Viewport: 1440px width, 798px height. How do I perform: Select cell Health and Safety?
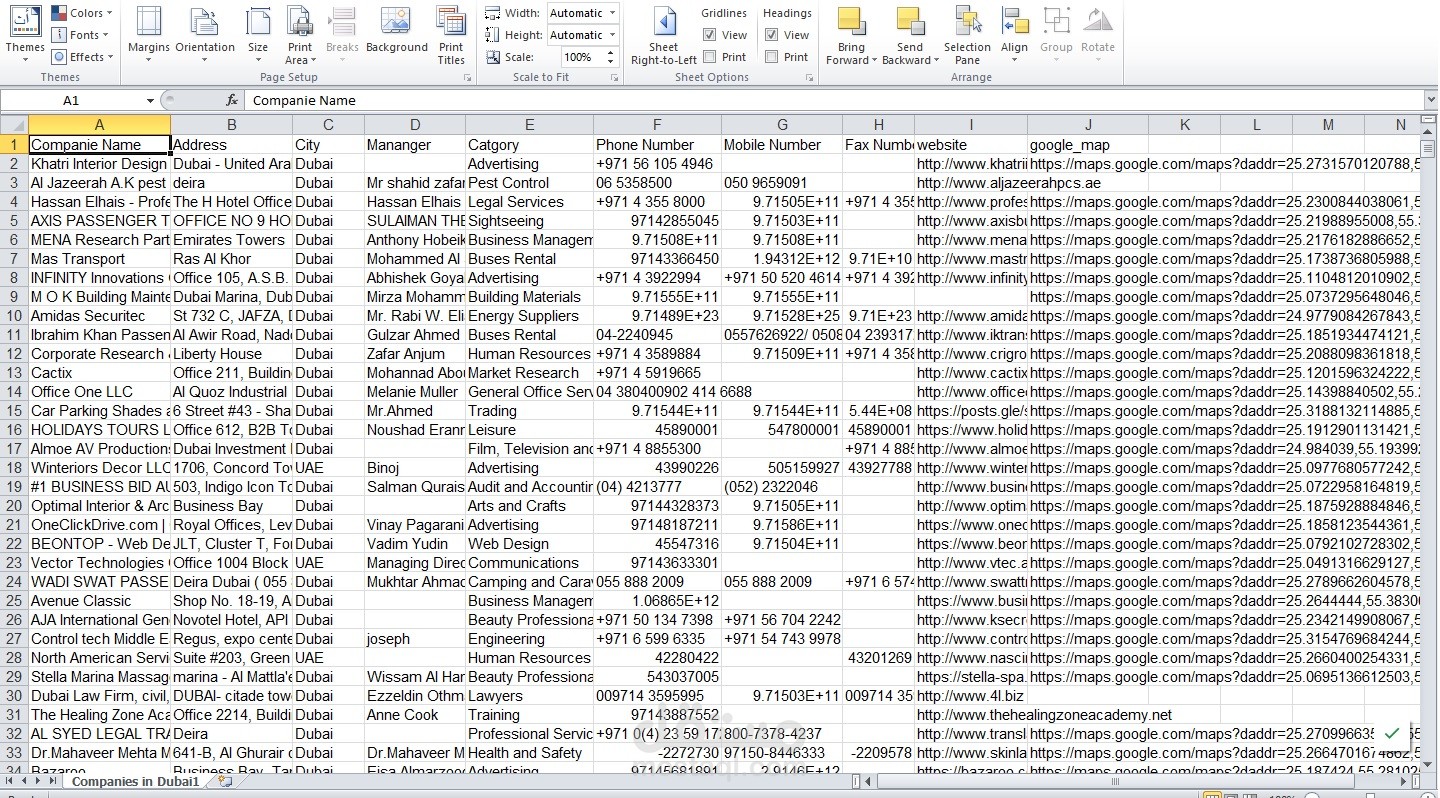tap(530, 753)
